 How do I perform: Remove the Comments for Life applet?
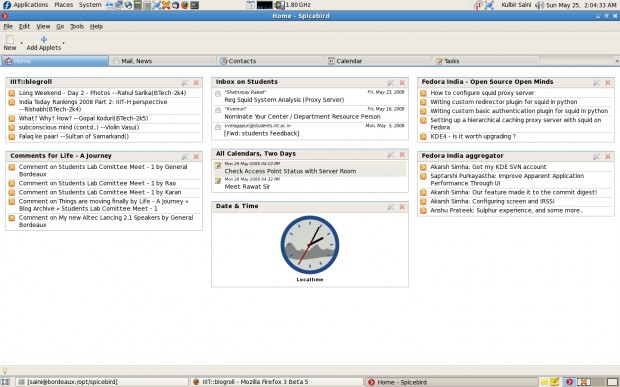point(196,157)
